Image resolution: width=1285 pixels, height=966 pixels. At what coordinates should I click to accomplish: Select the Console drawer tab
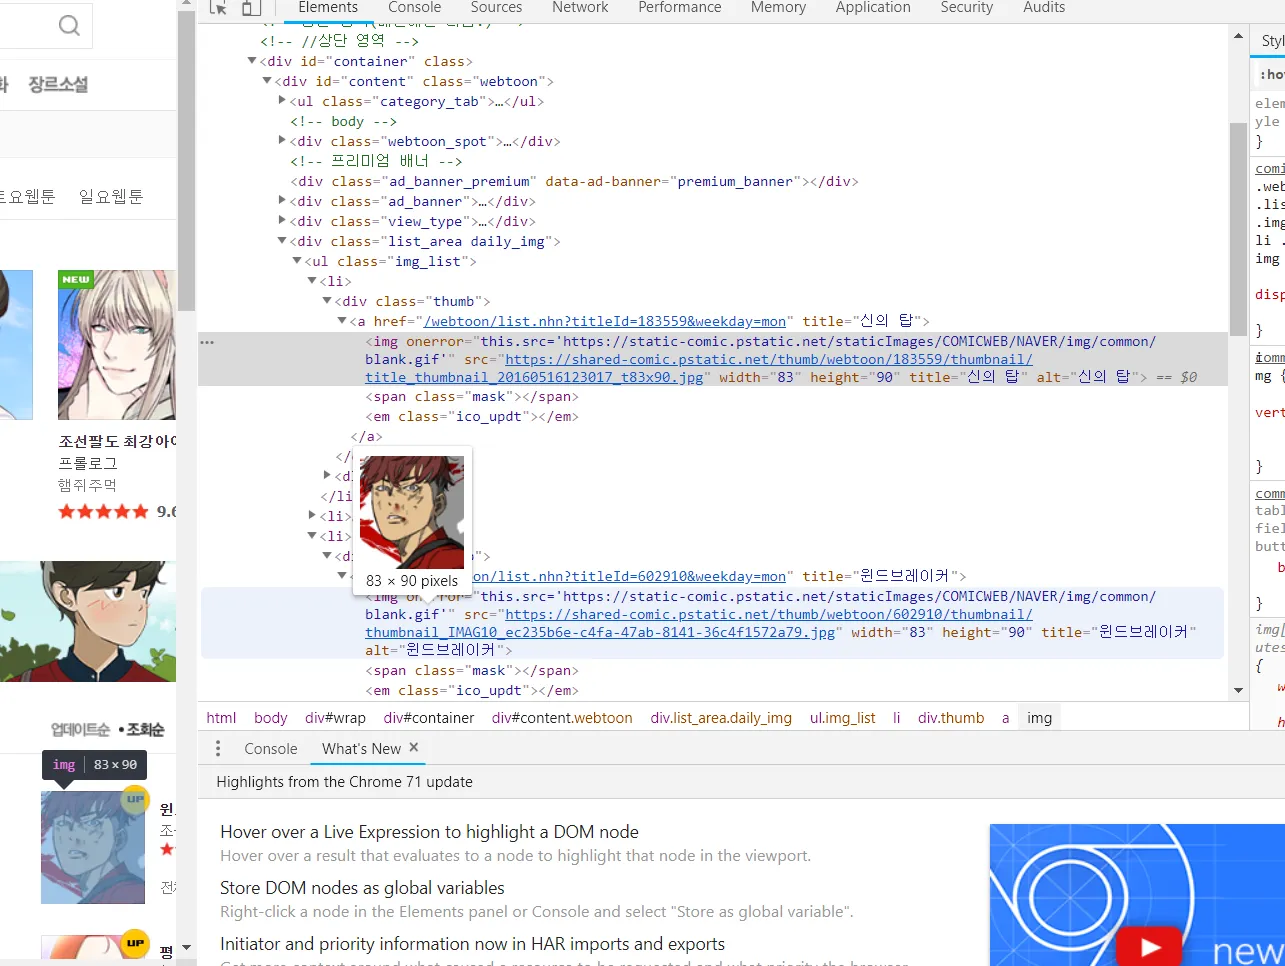click(x=271, y=748)
